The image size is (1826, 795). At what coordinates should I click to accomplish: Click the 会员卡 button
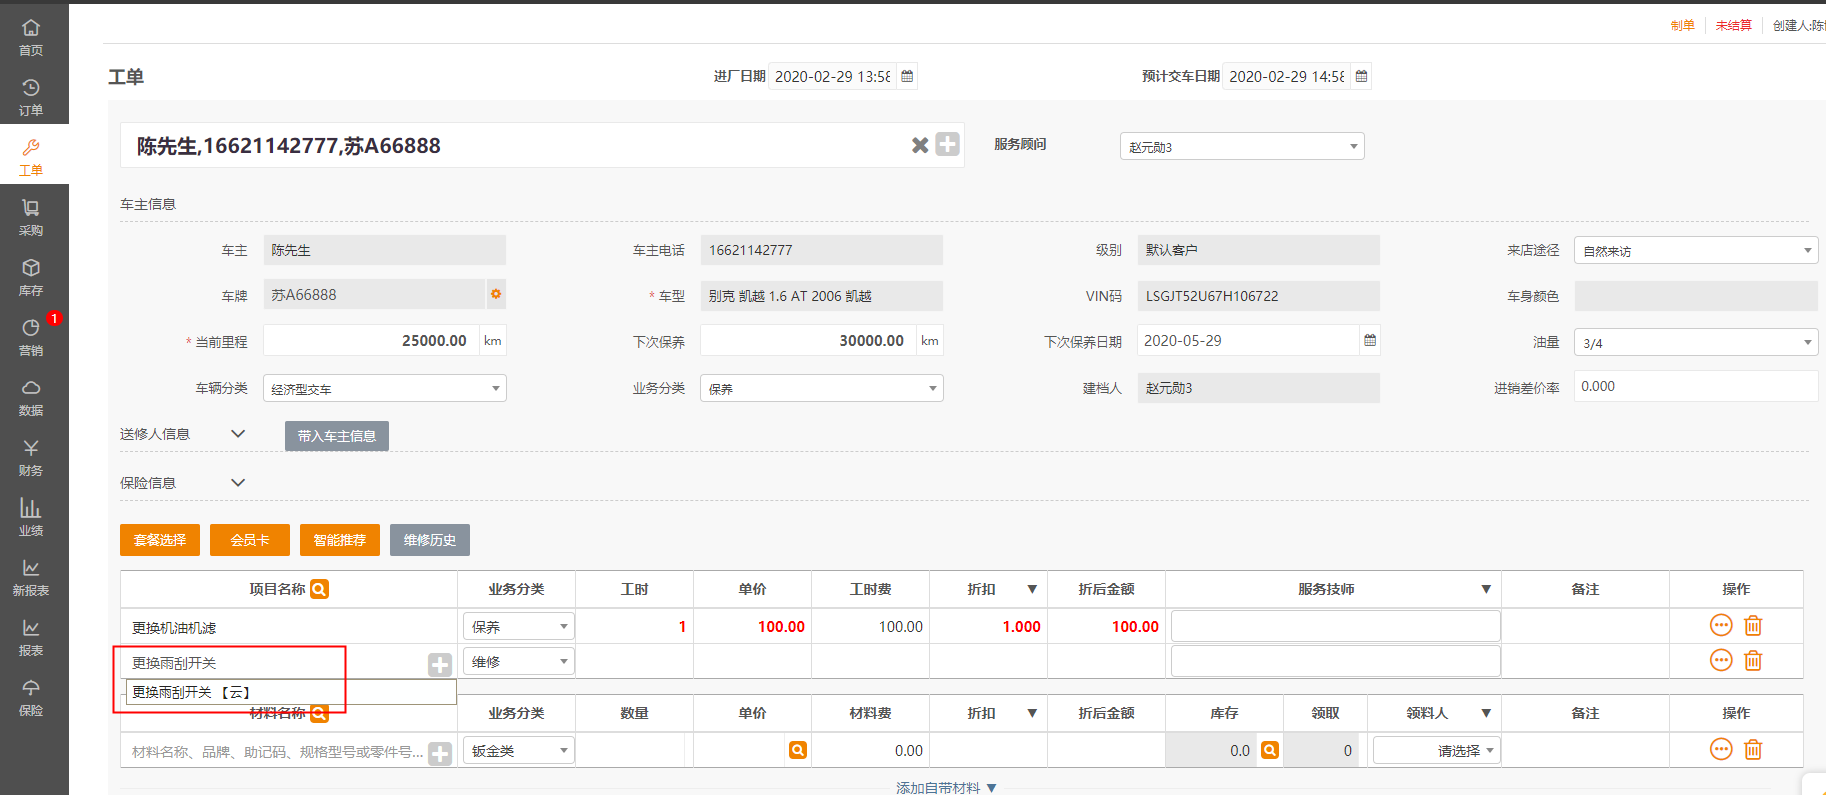coord(250,540)
